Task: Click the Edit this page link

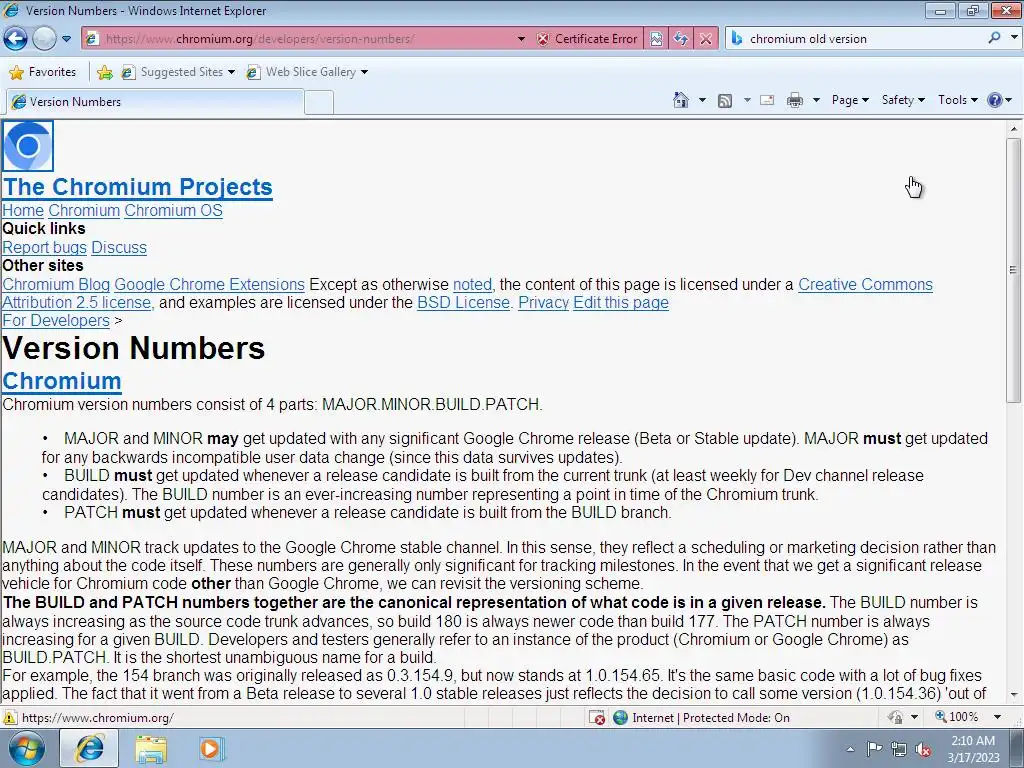Action: 621,302
